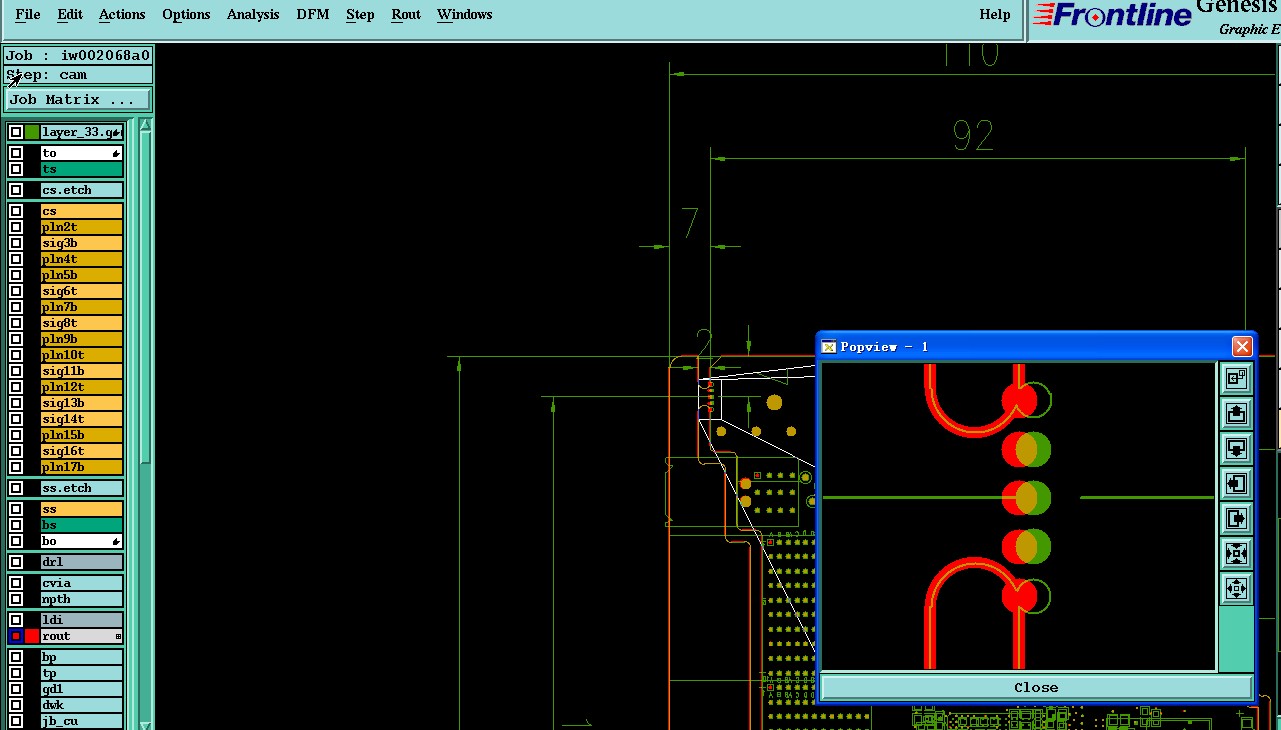This screenshot has height=730, width=1281.
Task: Select the npth layer name
Action: tap(82, 599)
